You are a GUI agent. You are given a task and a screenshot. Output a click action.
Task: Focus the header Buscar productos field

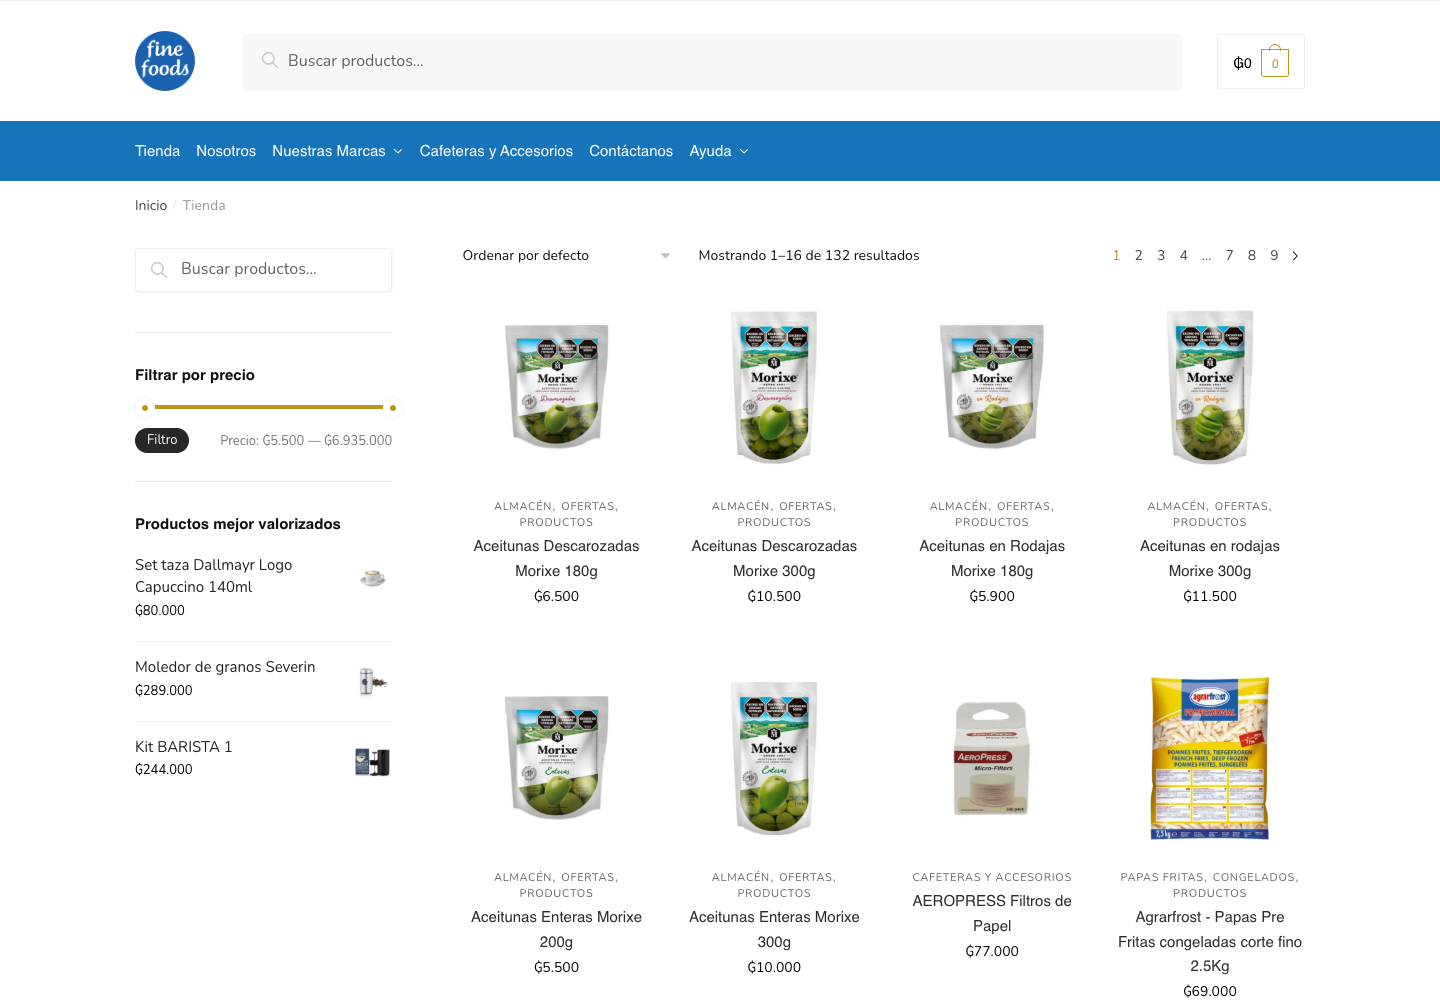712,62
